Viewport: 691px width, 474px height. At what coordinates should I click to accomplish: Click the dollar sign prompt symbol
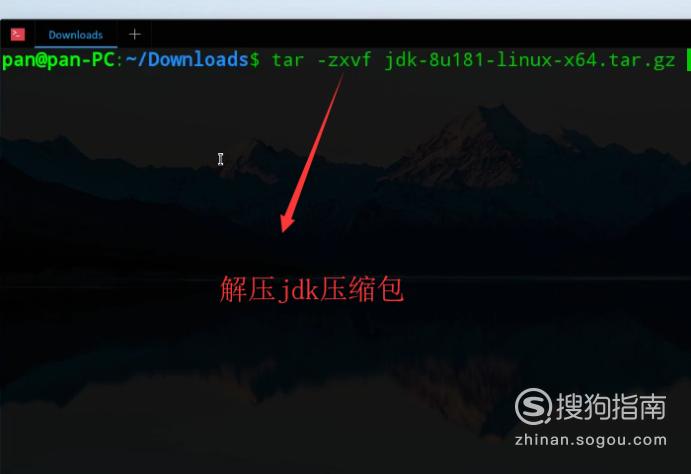pyautogui.click(x=255, y=59)
